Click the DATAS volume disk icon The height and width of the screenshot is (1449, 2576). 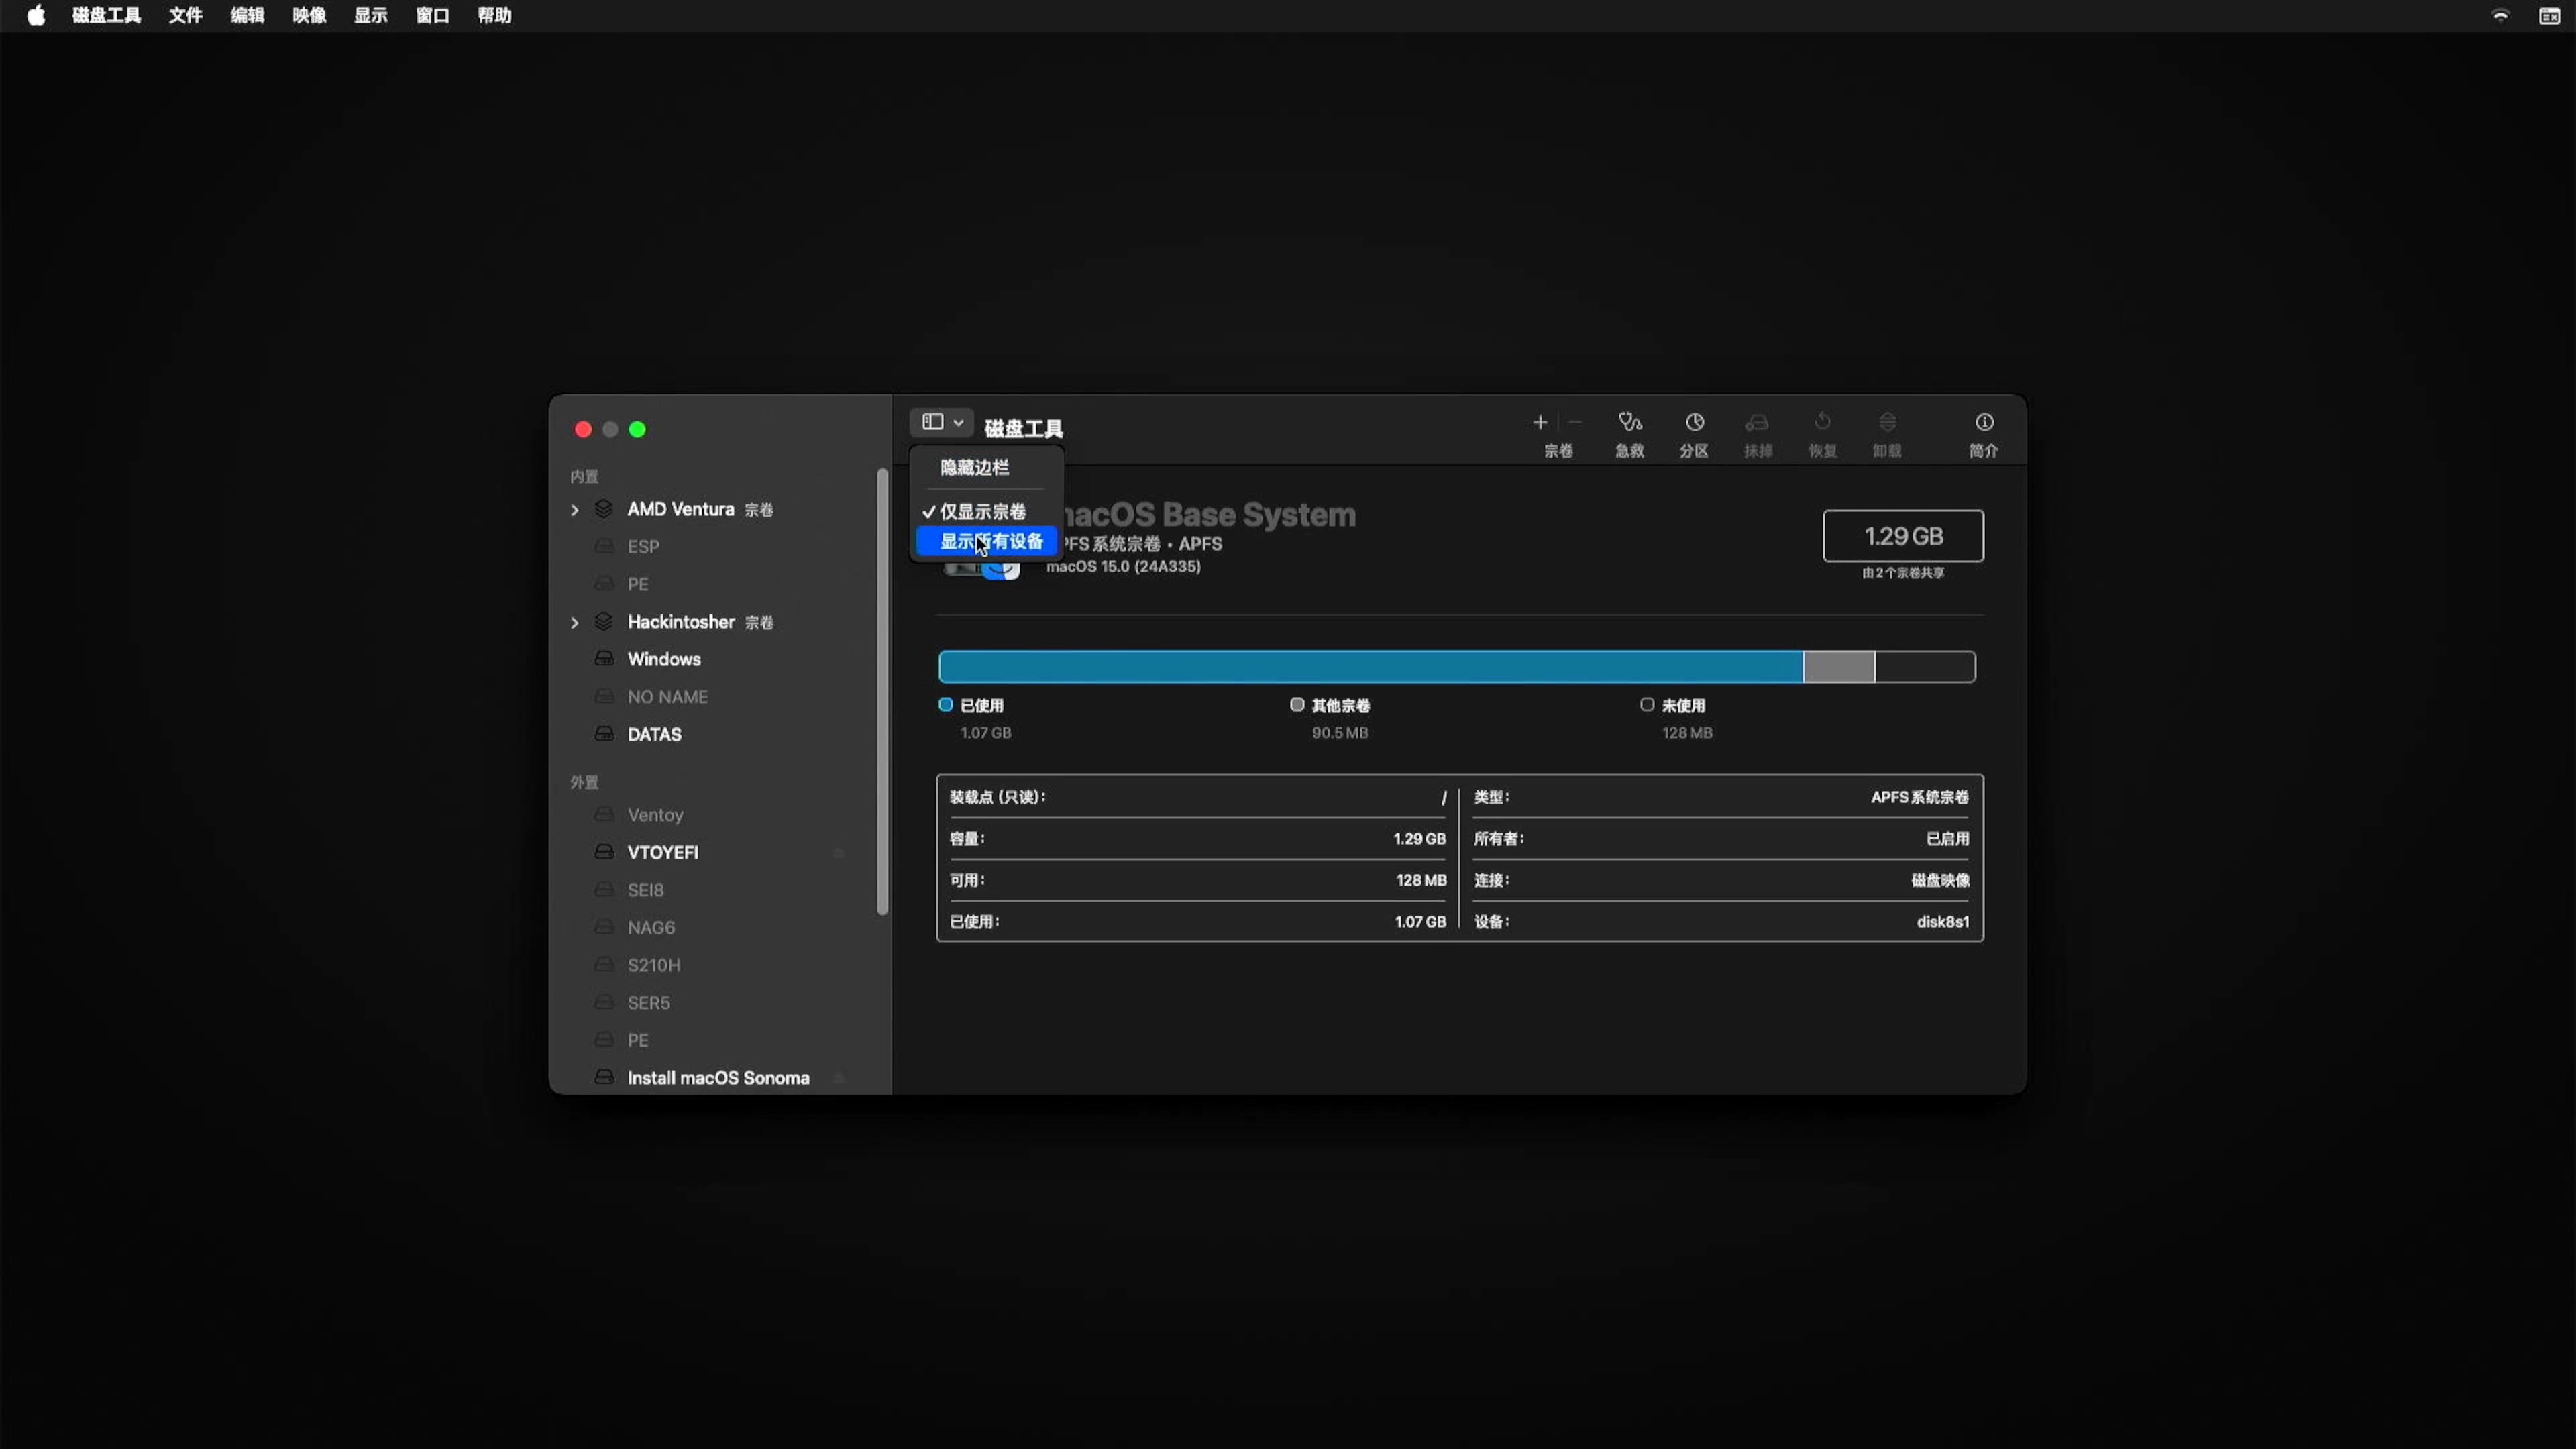tap(604, 733)
